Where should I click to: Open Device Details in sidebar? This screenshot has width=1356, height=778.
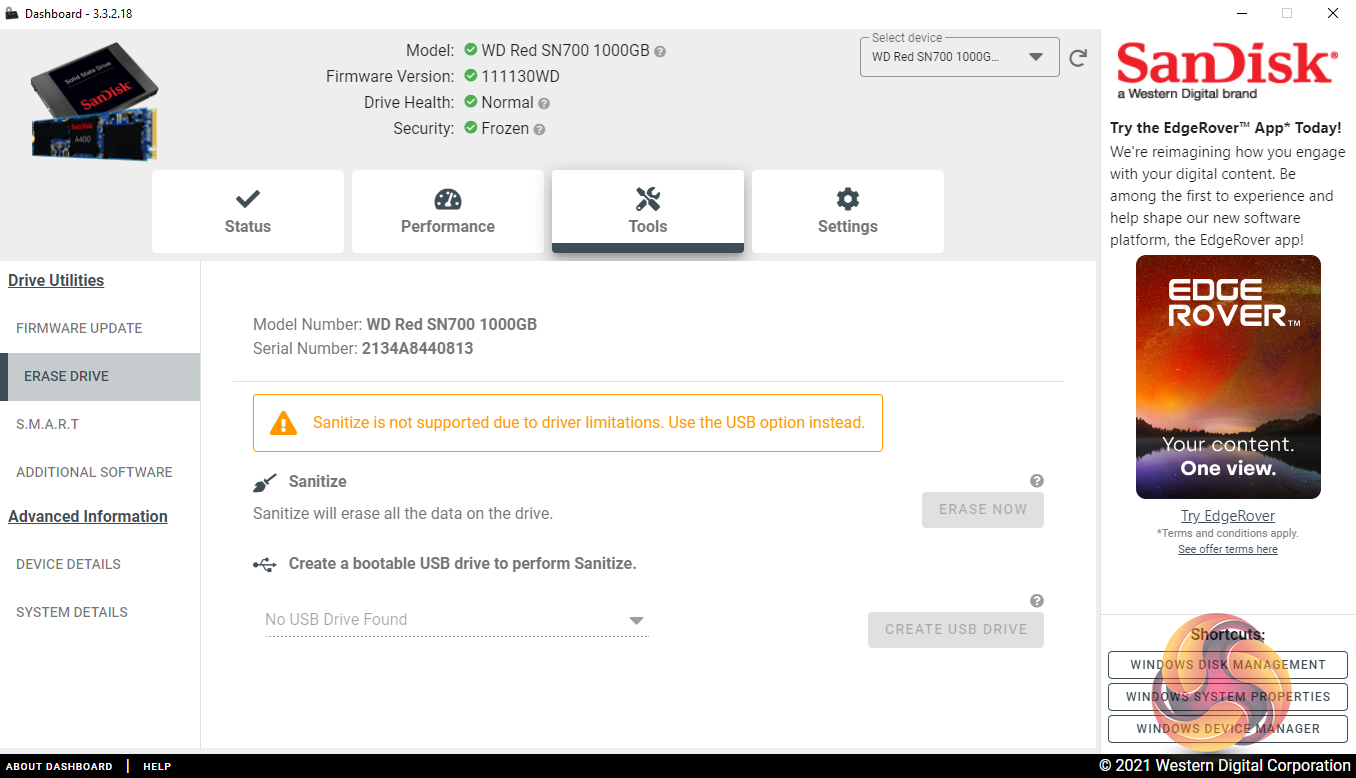point(100,564)
